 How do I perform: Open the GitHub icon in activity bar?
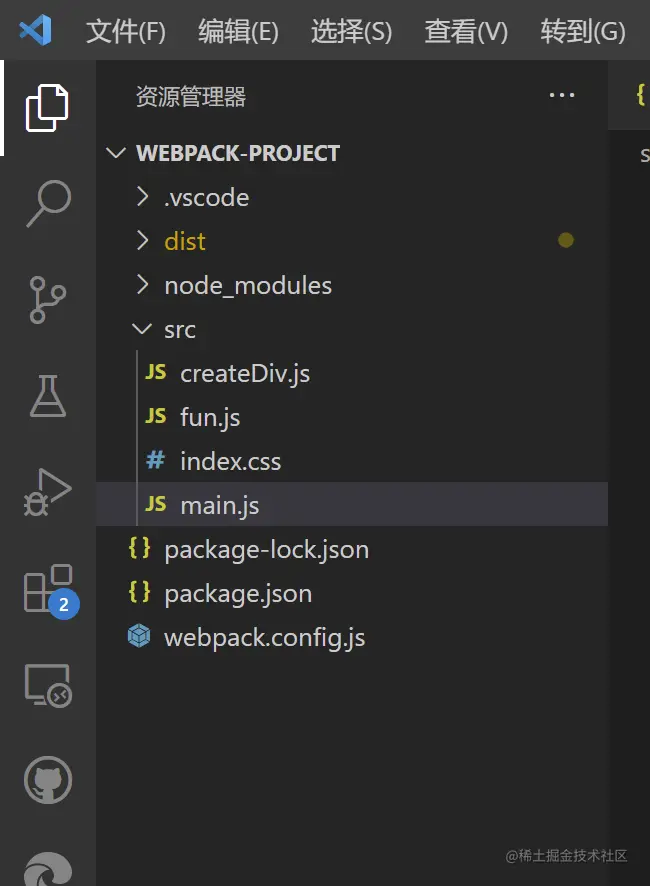coord(47,781)
